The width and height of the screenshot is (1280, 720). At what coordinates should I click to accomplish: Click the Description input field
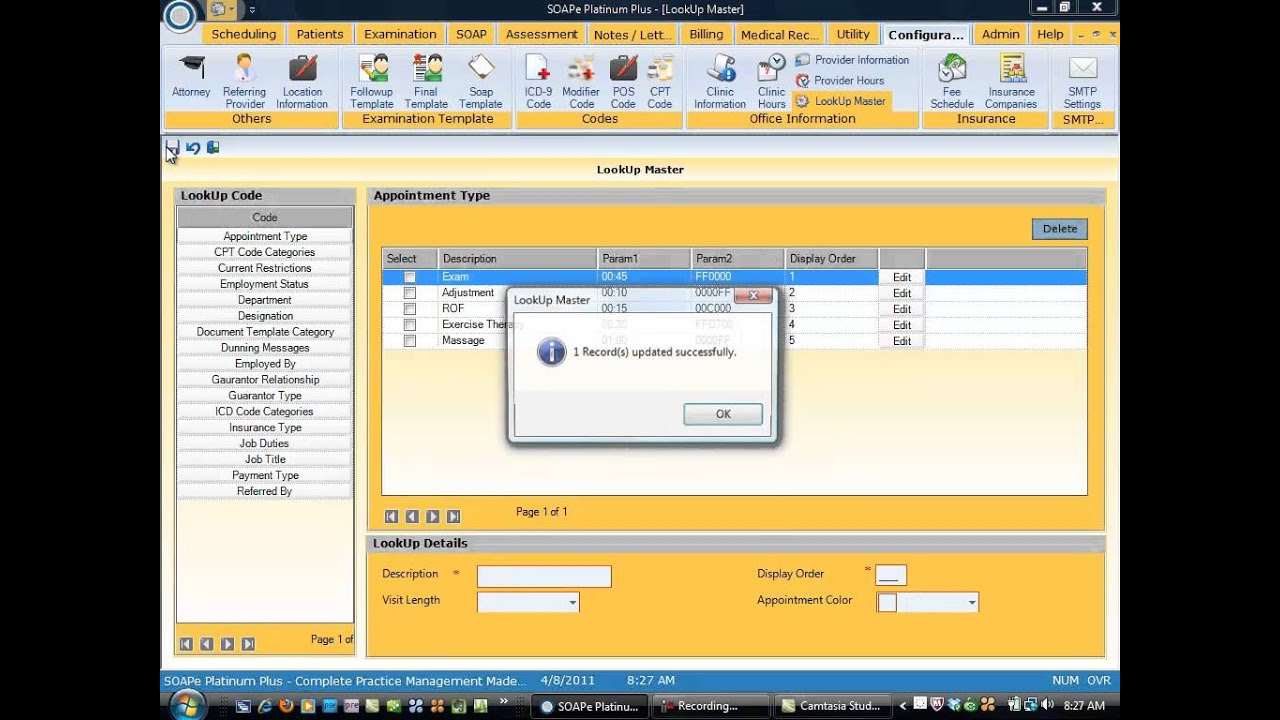click(544, 576)
